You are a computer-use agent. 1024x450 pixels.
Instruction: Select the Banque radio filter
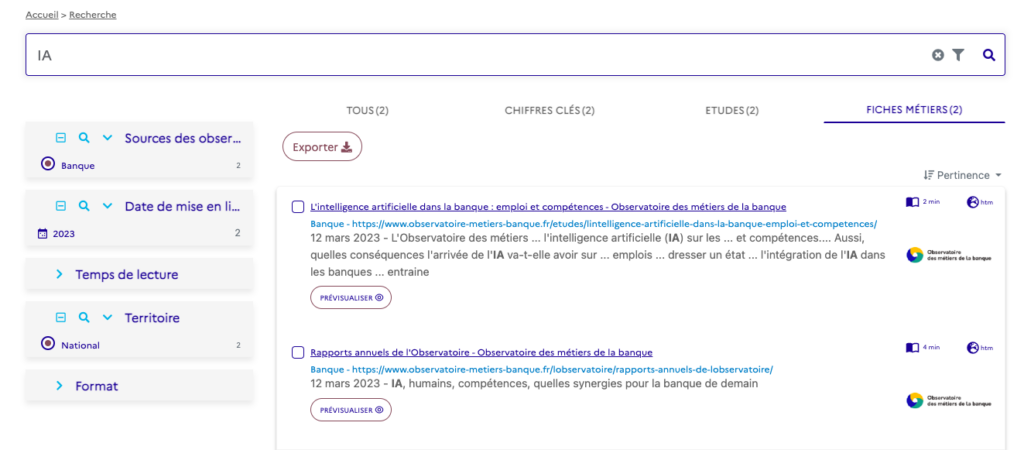48,165
